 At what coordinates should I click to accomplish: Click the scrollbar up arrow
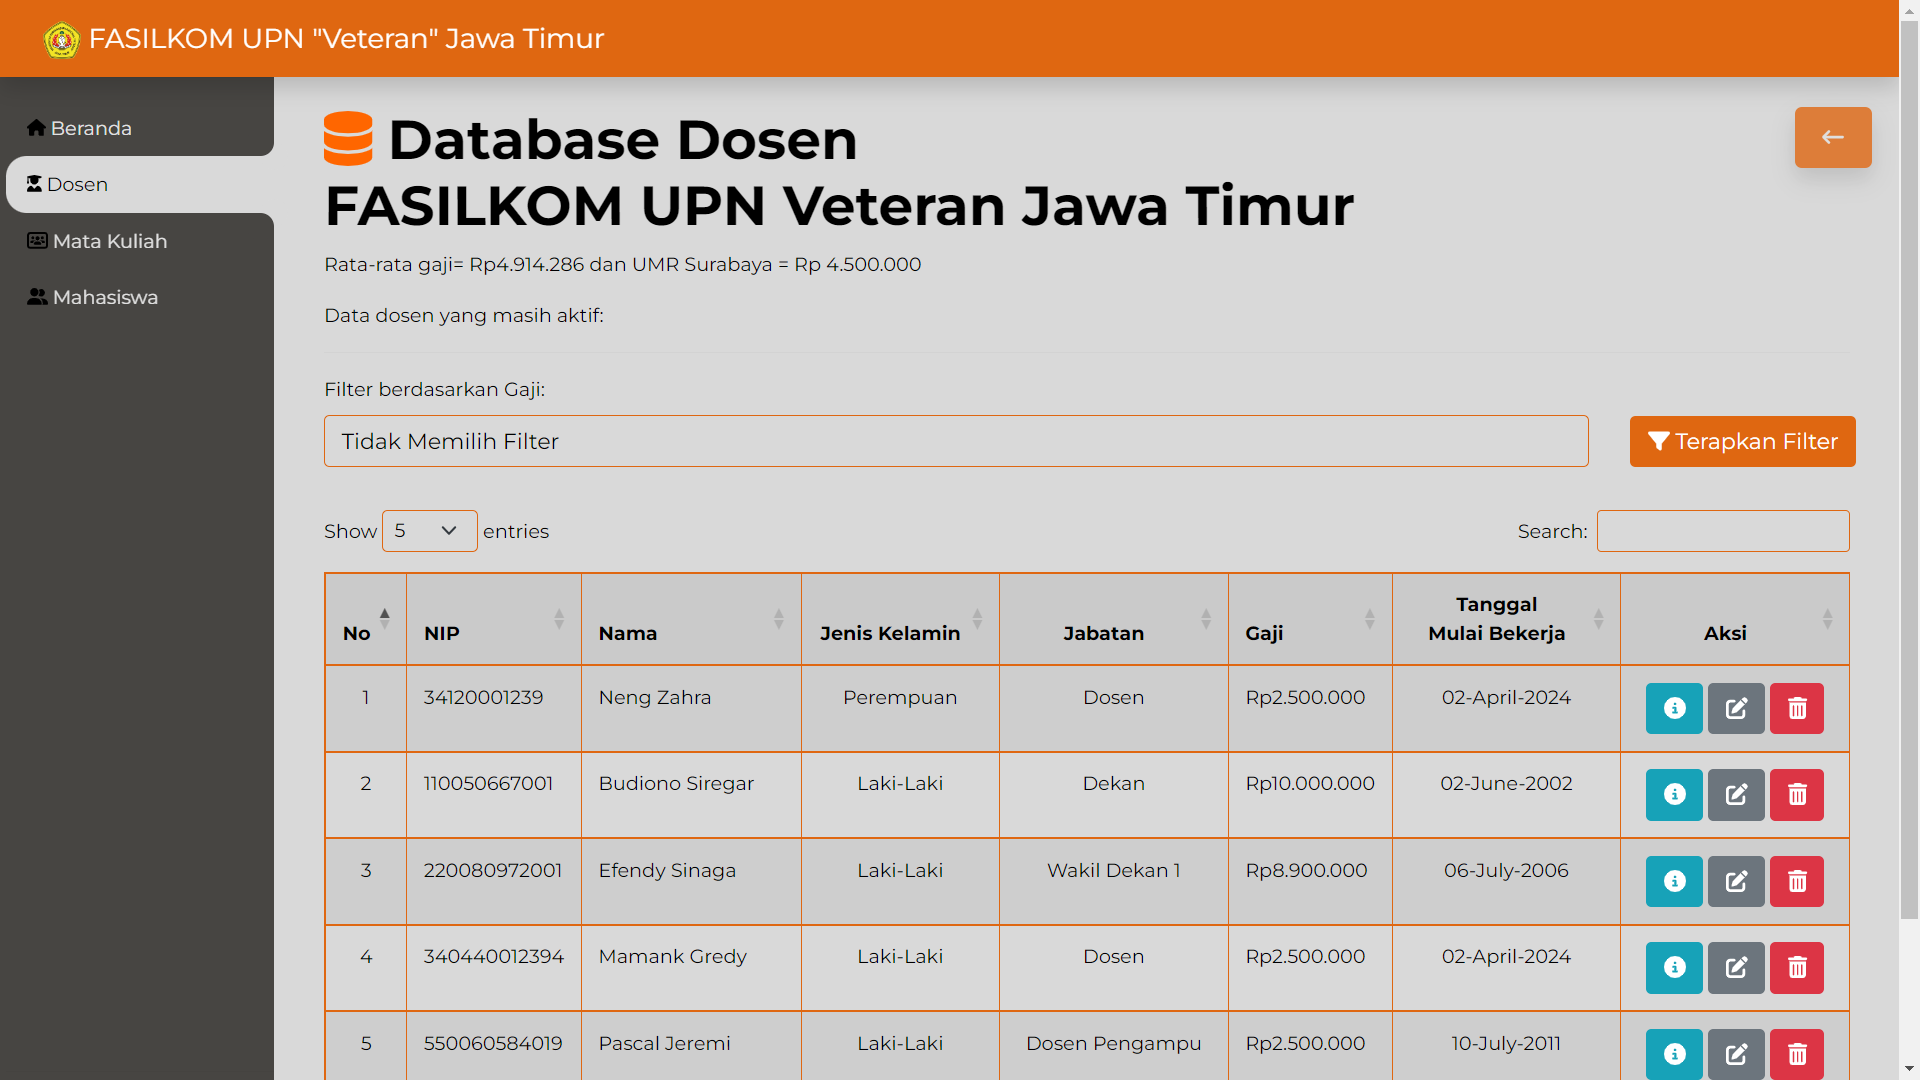1909,10
